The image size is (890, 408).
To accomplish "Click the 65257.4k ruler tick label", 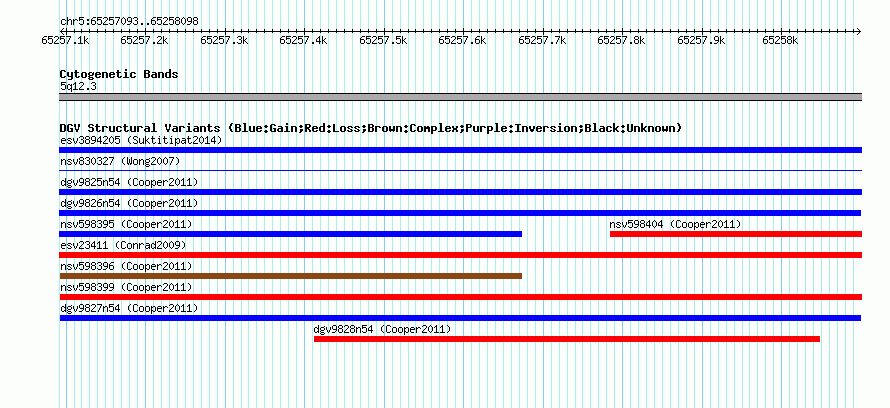I will pos(304,40).
